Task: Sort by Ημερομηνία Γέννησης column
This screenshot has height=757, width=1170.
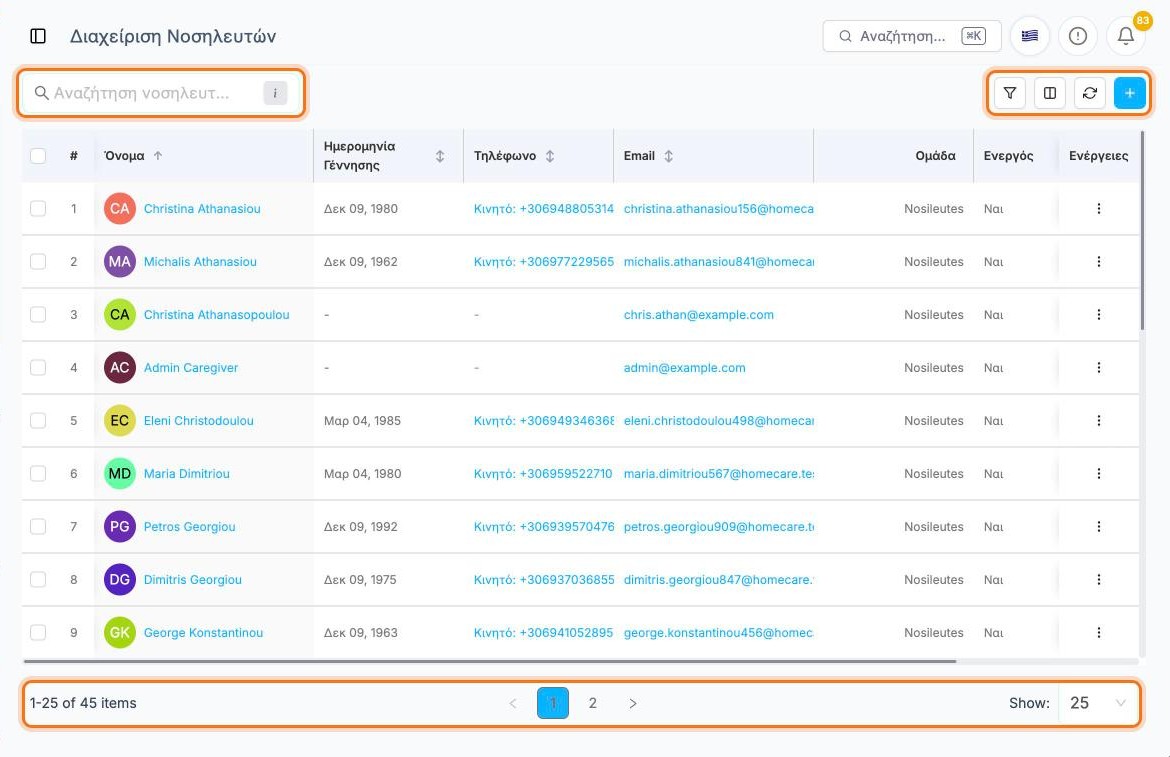Action: click(x=440, y=156)
